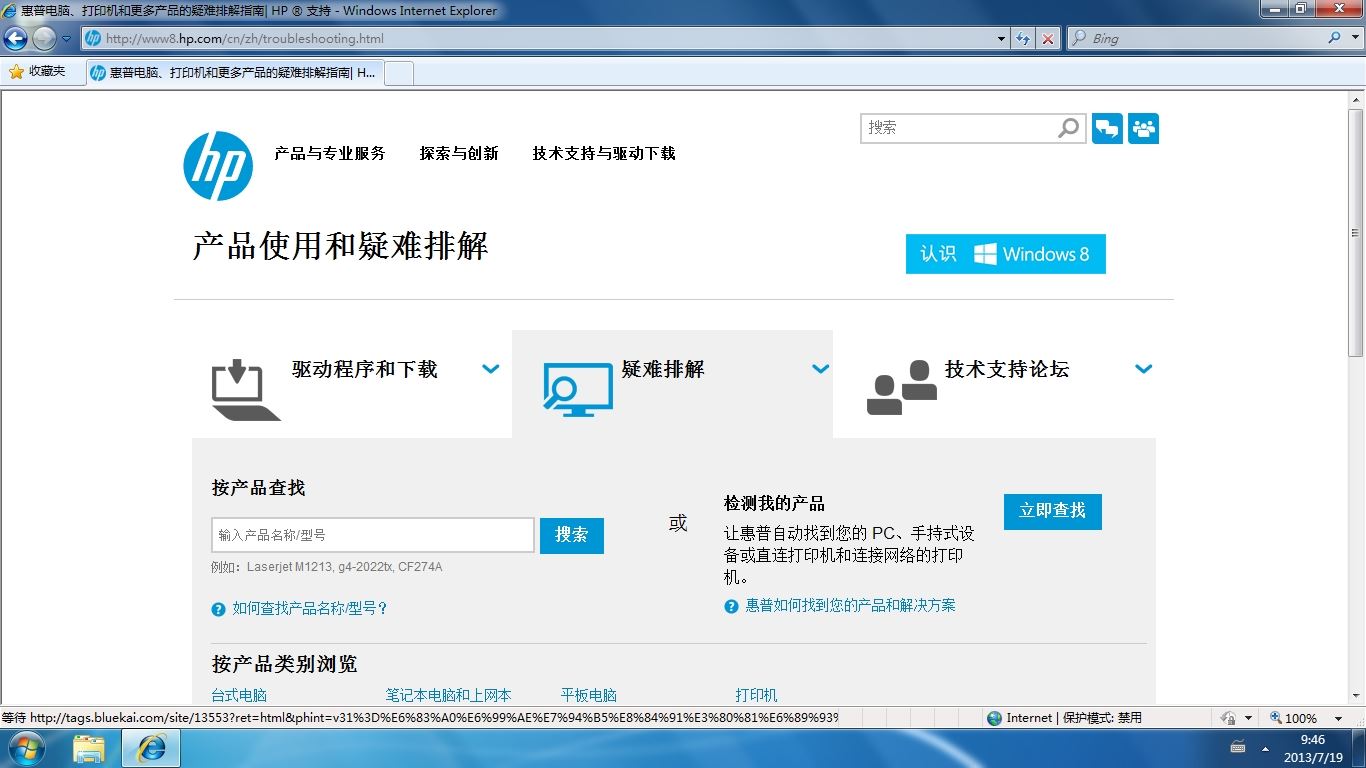
Task: Click the troubleshooting monitor magnifier icon
Action: coord(577,389)
